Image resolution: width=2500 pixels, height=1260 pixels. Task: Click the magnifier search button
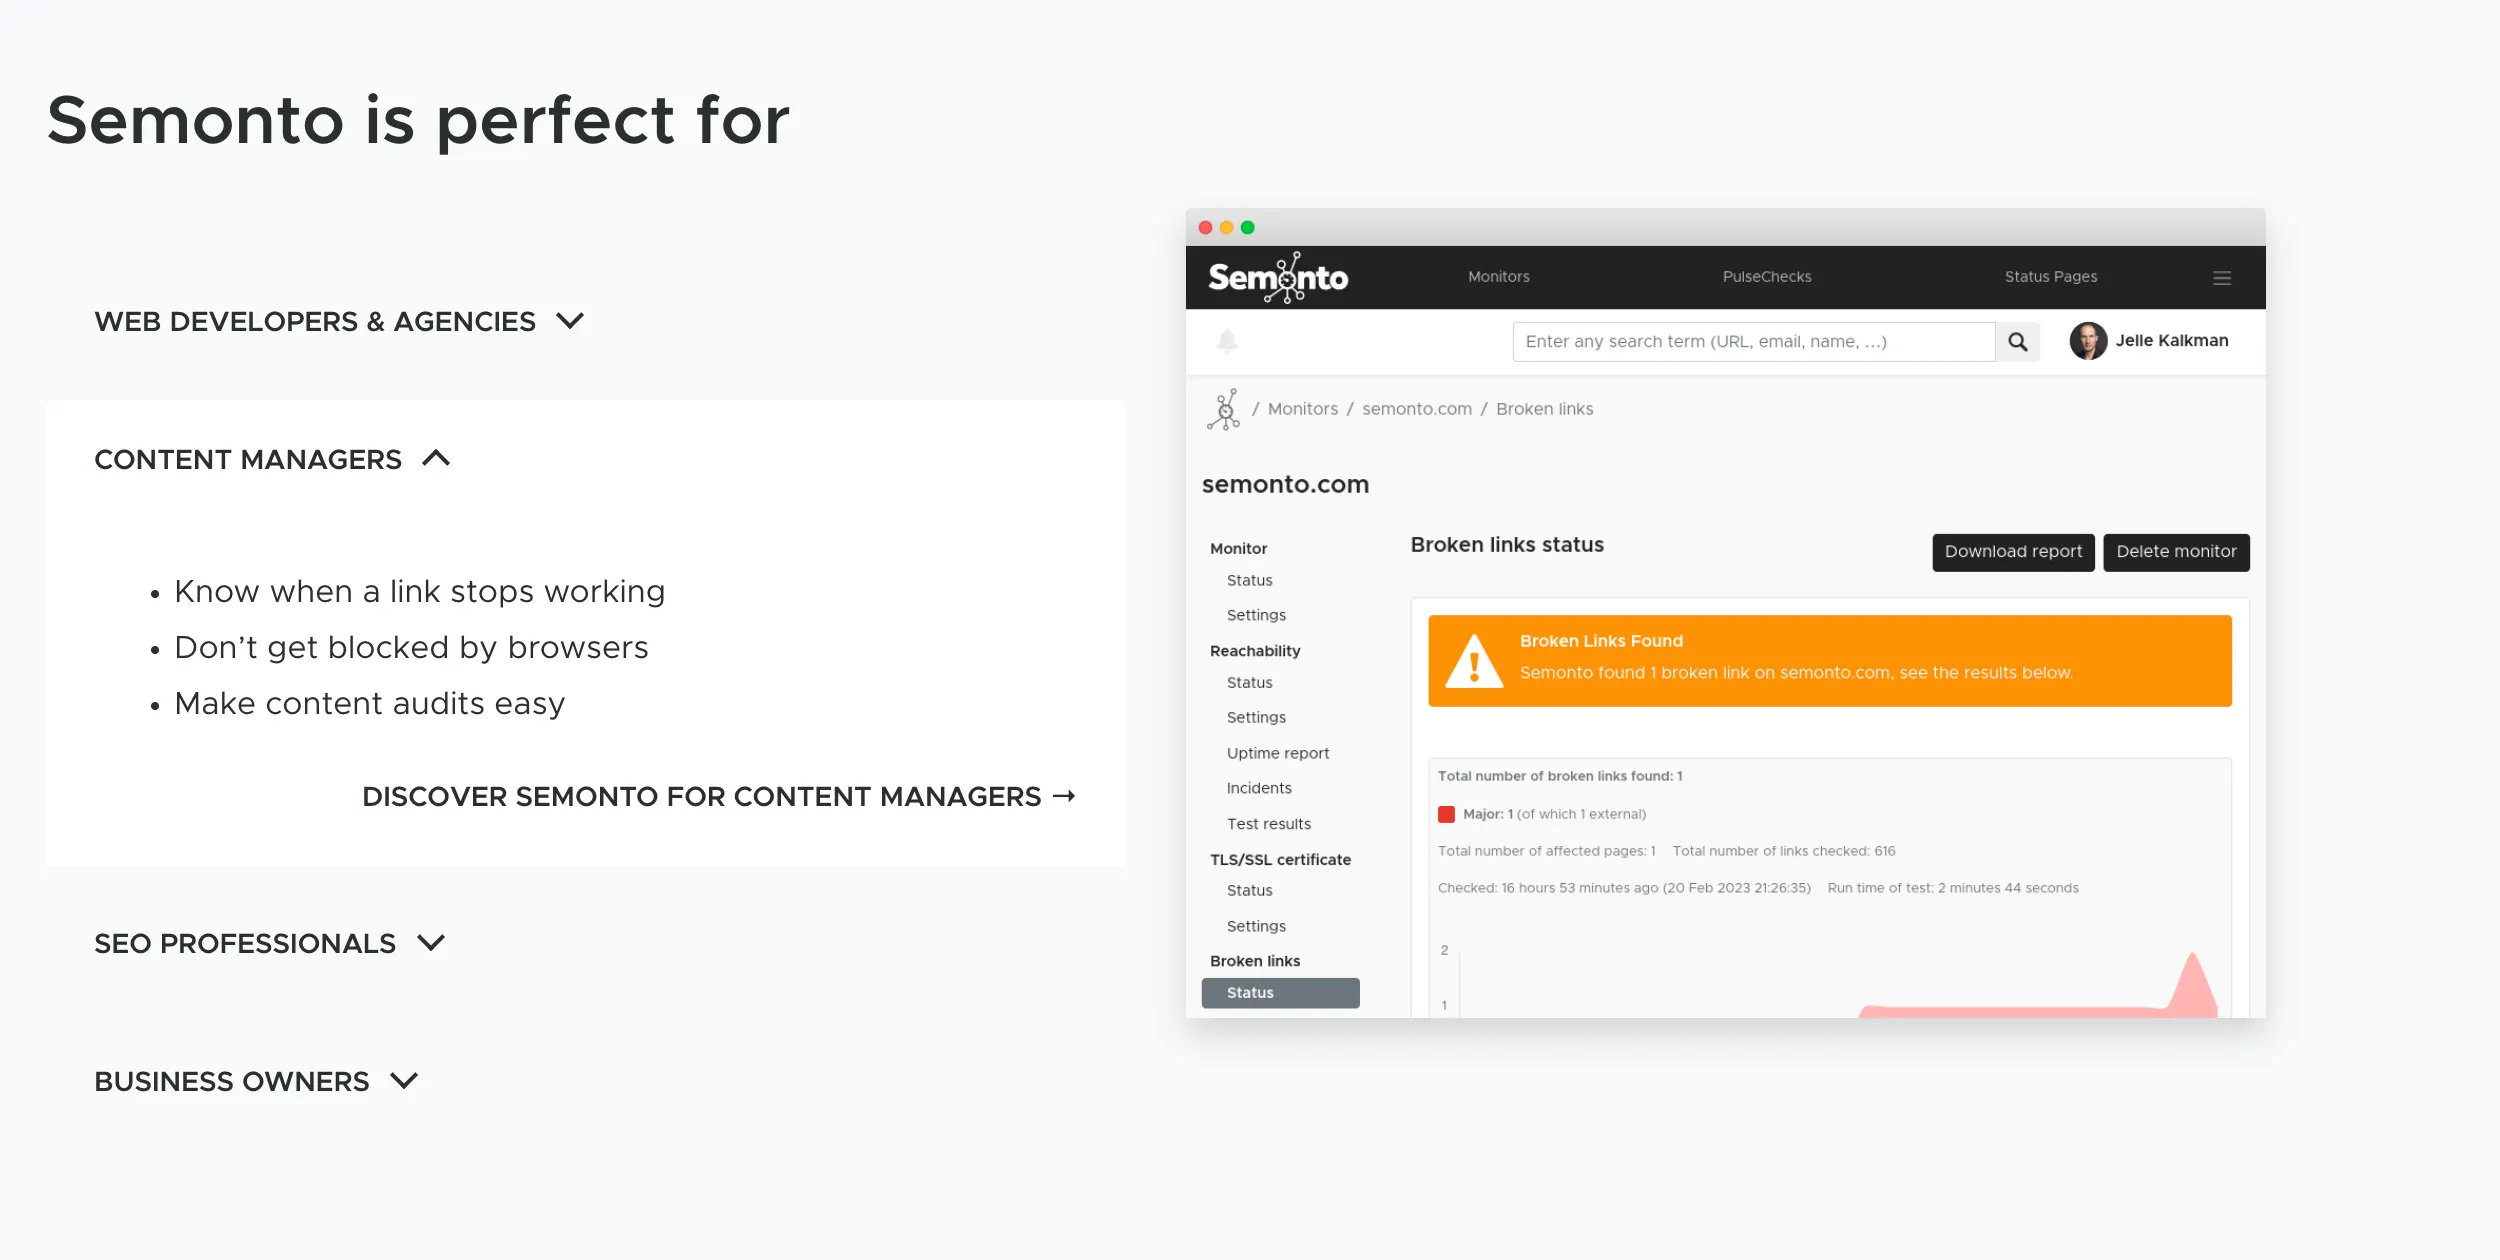coord(2018,342)
